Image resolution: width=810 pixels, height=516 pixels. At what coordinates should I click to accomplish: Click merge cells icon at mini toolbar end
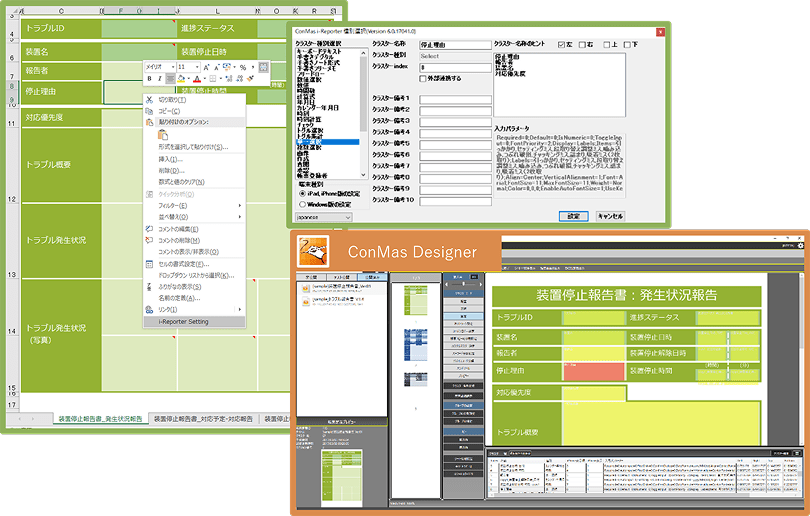coord(263,67)
